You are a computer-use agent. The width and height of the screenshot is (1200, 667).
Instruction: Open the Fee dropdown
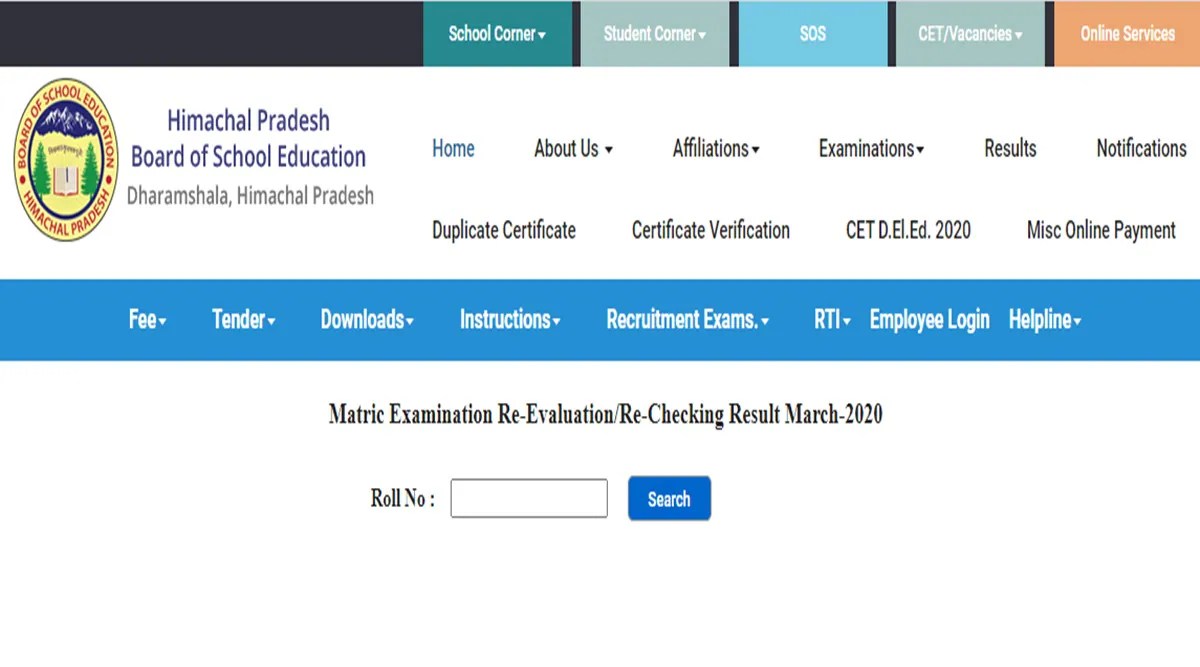pyautogui.click(x=145, y=320)
